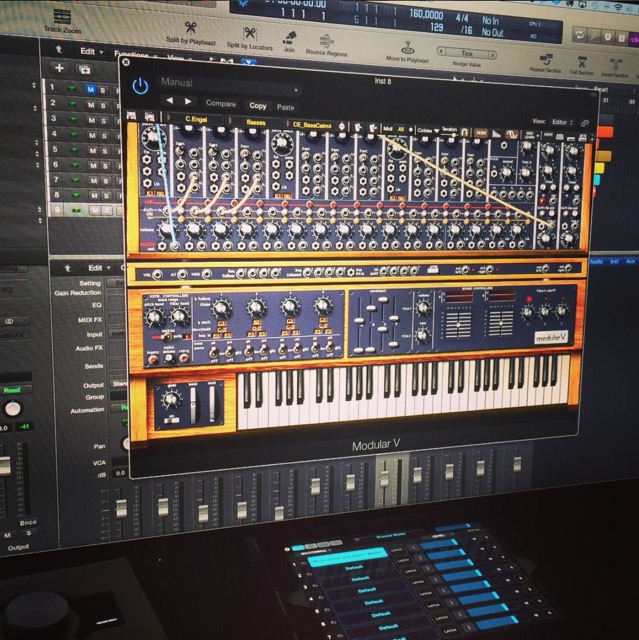Click the up arrow left of the tracks Edit menu

coord(59,49)
